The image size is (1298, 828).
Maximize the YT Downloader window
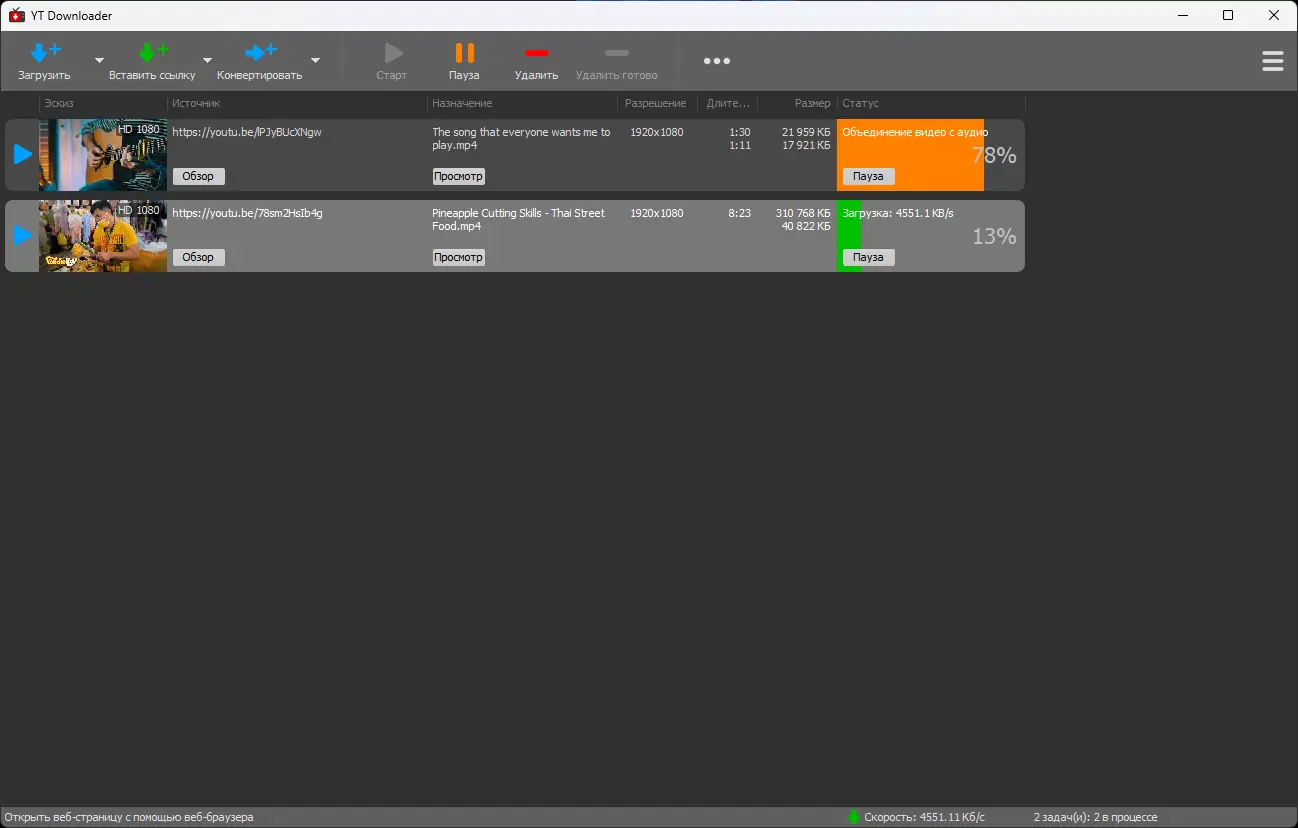click(x=1228, y=15)
